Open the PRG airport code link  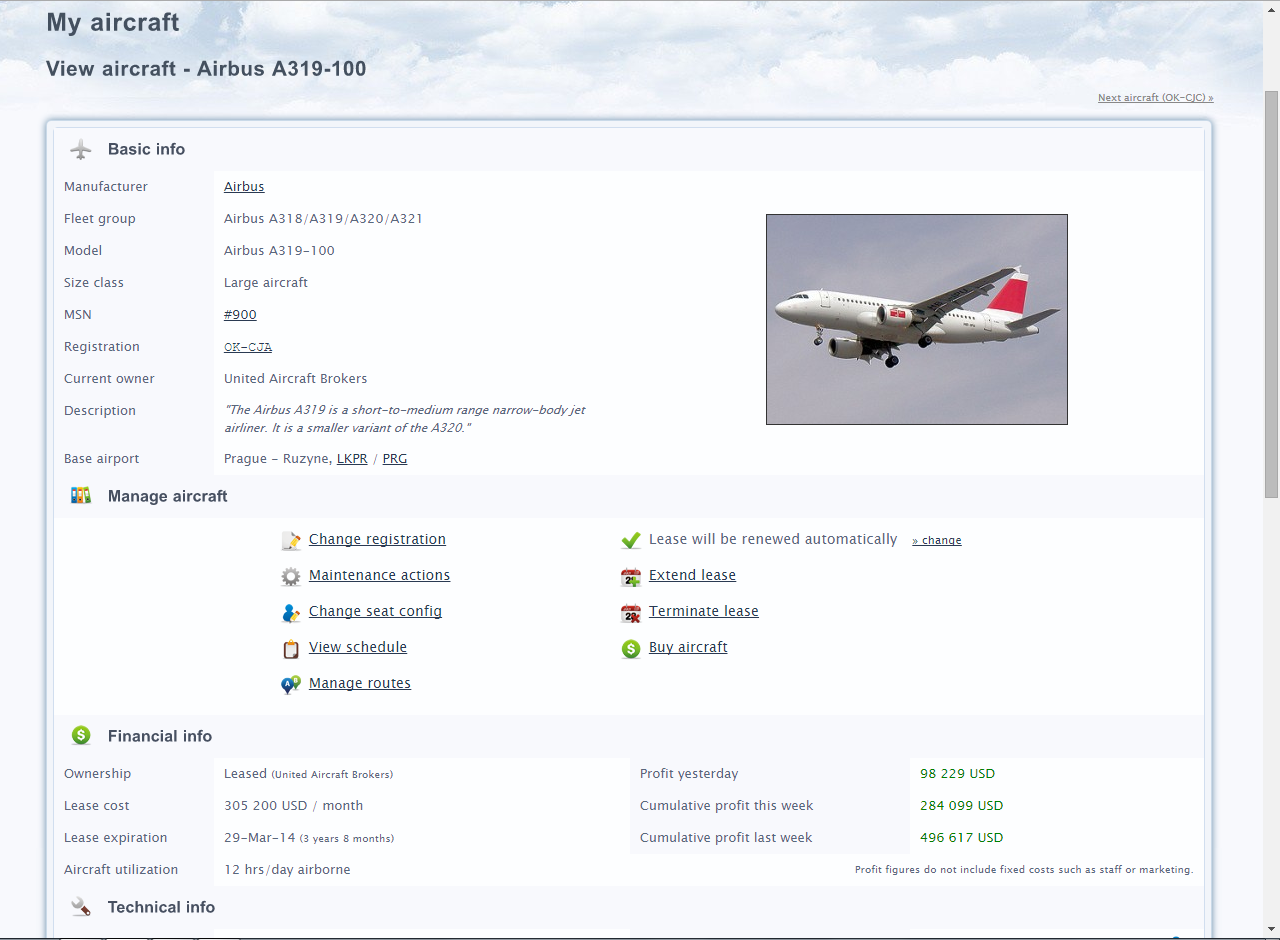point(395,459)
